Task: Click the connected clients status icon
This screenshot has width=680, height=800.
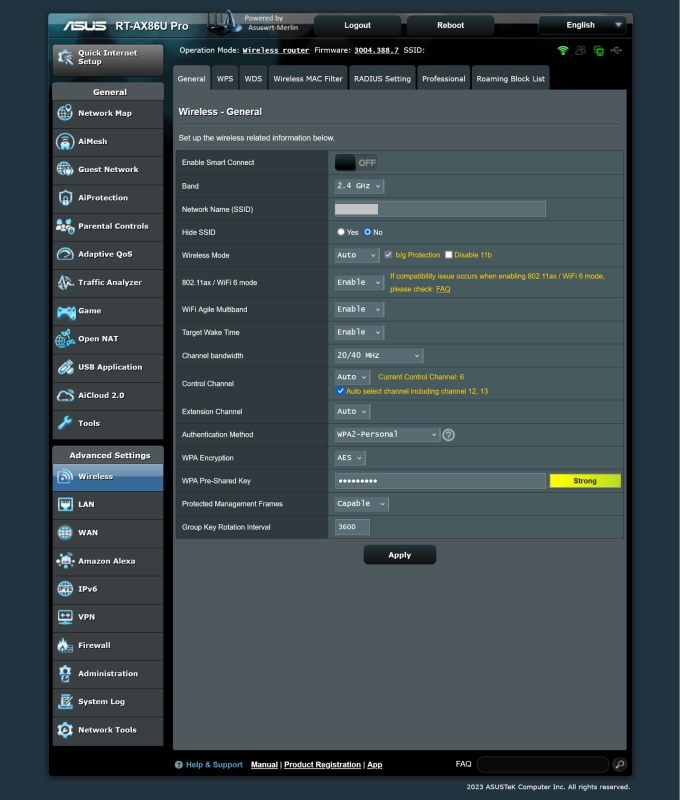Action: [581, 51]
